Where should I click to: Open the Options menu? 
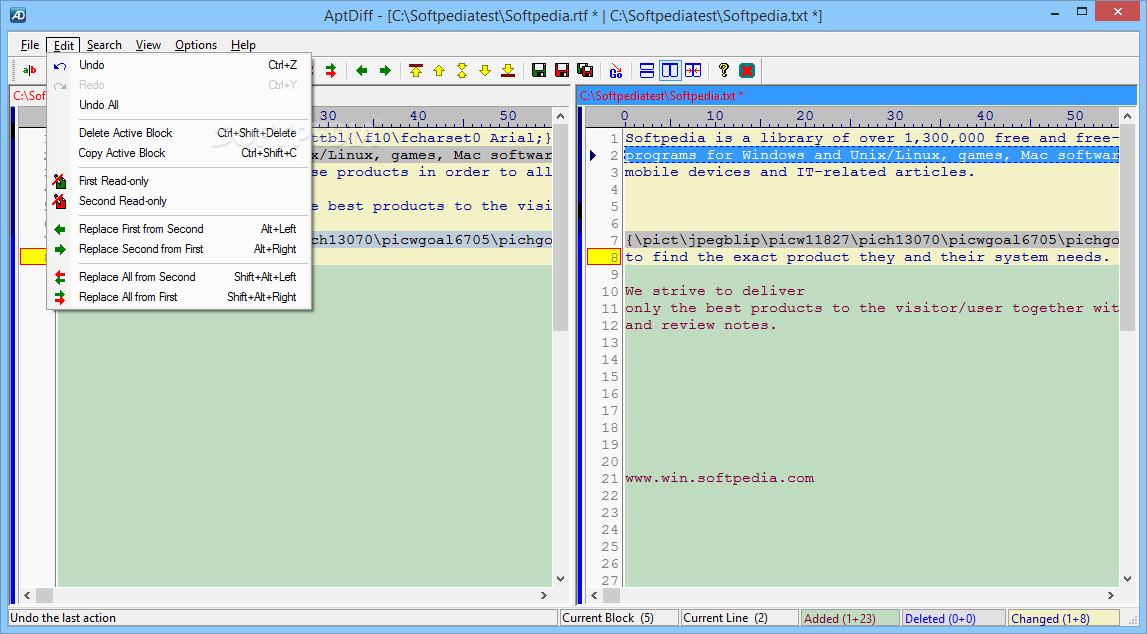click(195, 45)
